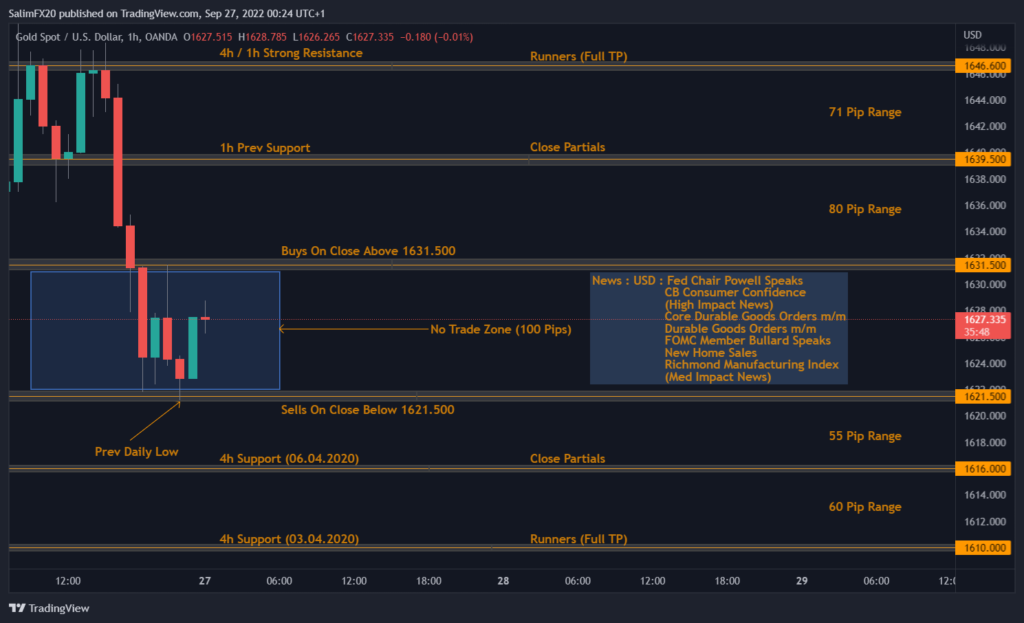Click the Buys On Close Above 1631.500 annotation
Viewport: 1024px width, 623px height.
(367, 251)
